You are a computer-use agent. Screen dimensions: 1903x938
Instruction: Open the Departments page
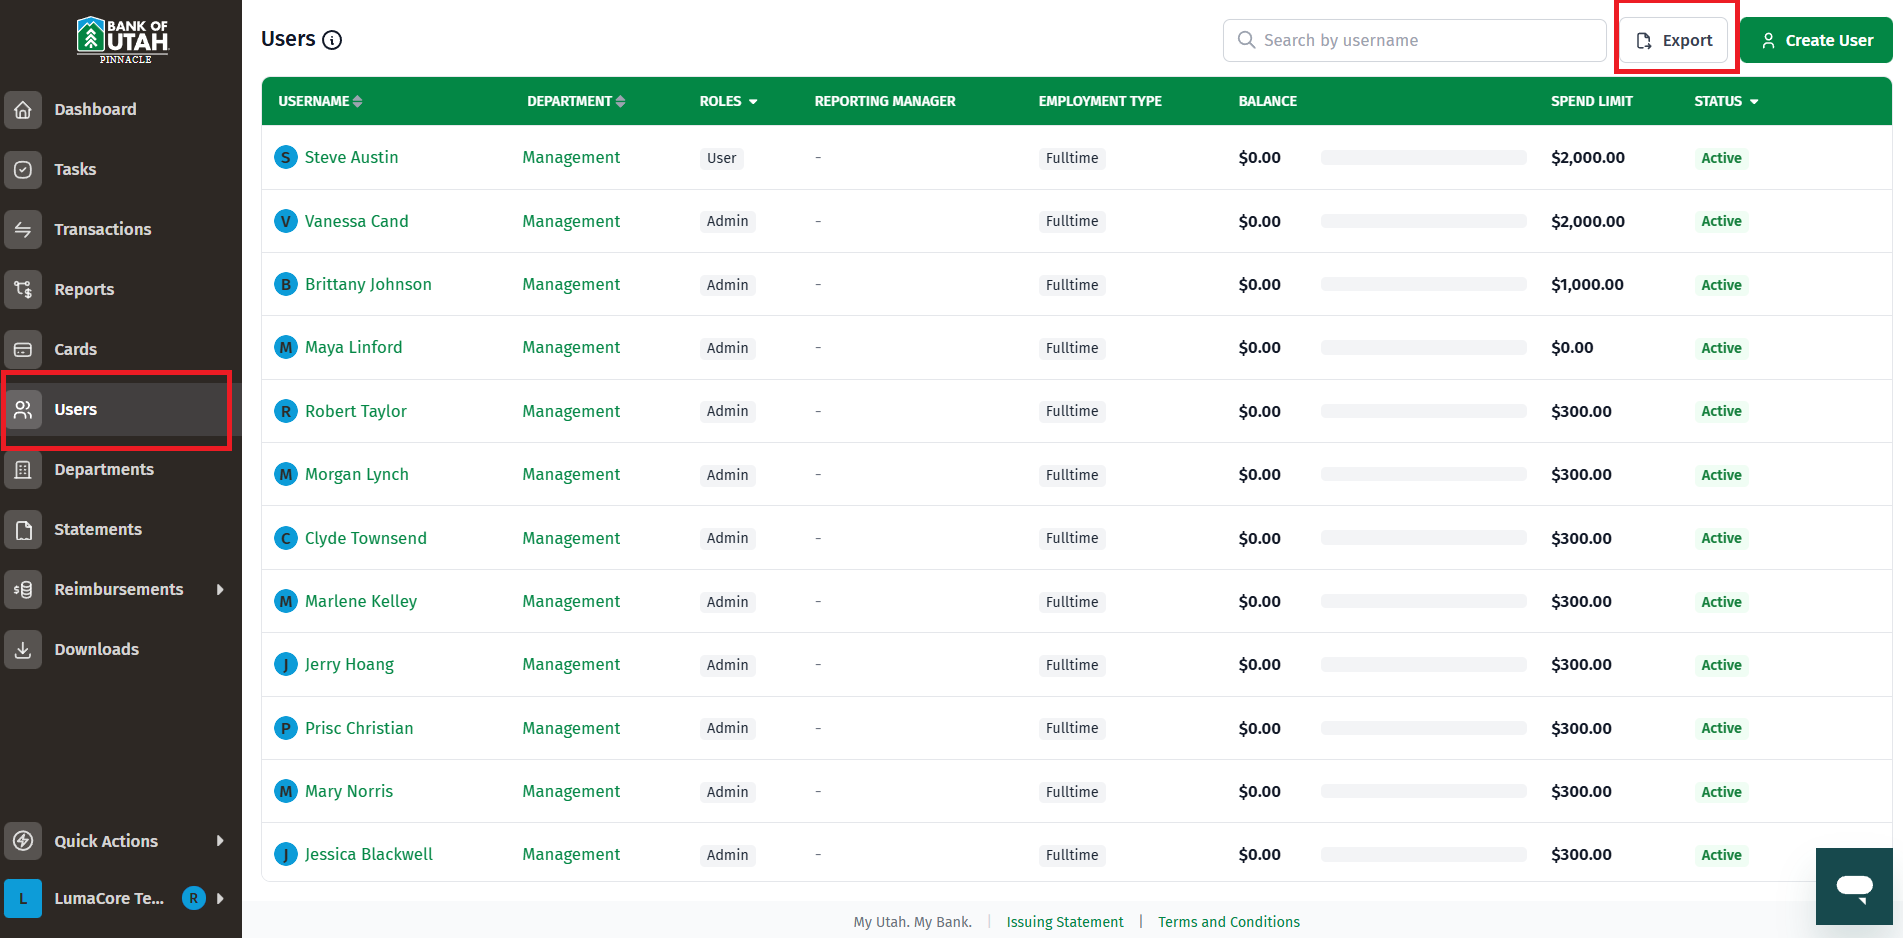coord(104,470)
